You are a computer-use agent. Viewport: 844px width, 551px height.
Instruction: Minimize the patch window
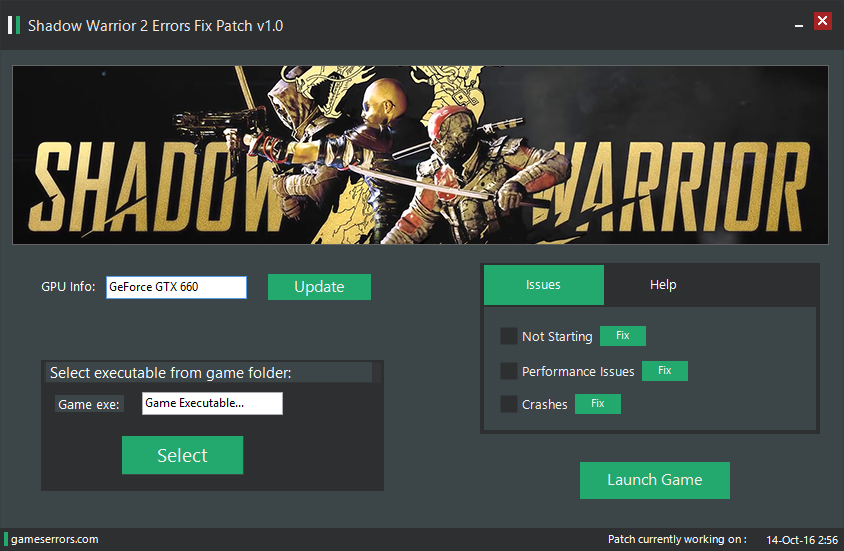pos(799,25)
